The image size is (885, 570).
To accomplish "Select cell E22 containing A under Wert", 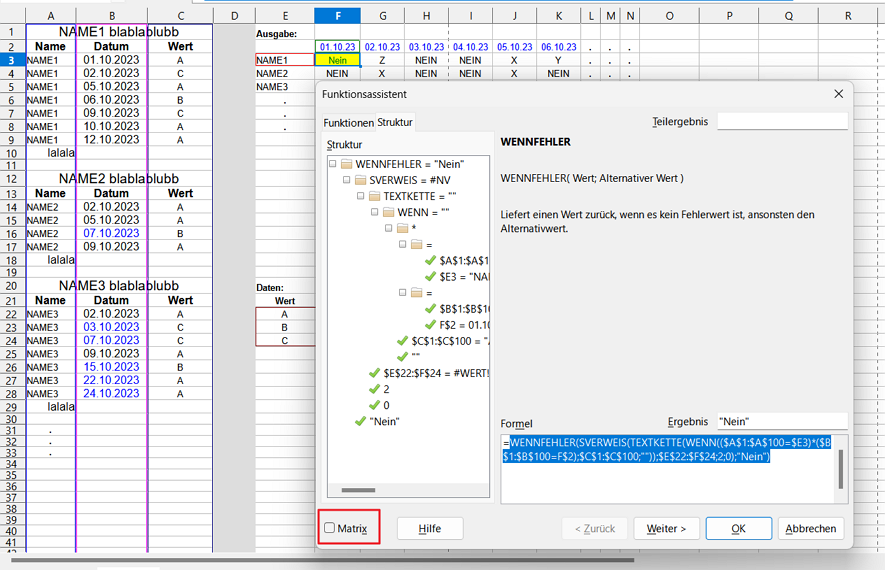I will pos(285,314).
